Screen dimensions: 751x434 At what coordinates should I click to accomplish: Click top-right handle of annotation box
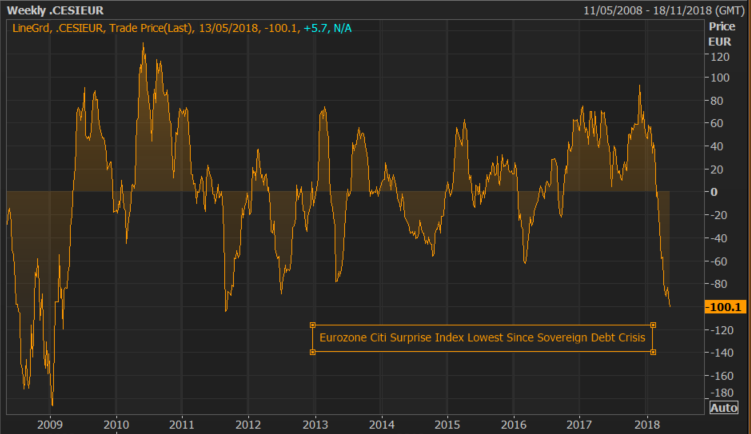(653, 325)
